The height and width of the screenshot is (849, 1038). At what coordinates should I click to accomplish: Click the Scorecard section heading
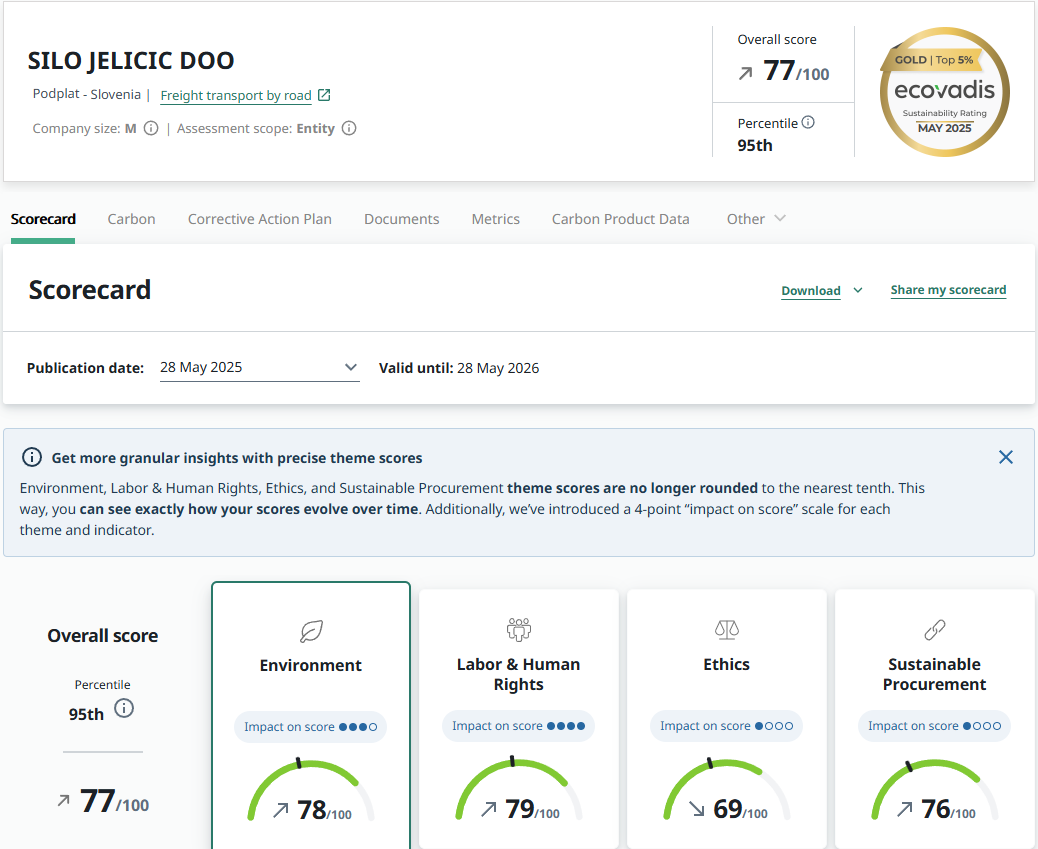(89, 290)
